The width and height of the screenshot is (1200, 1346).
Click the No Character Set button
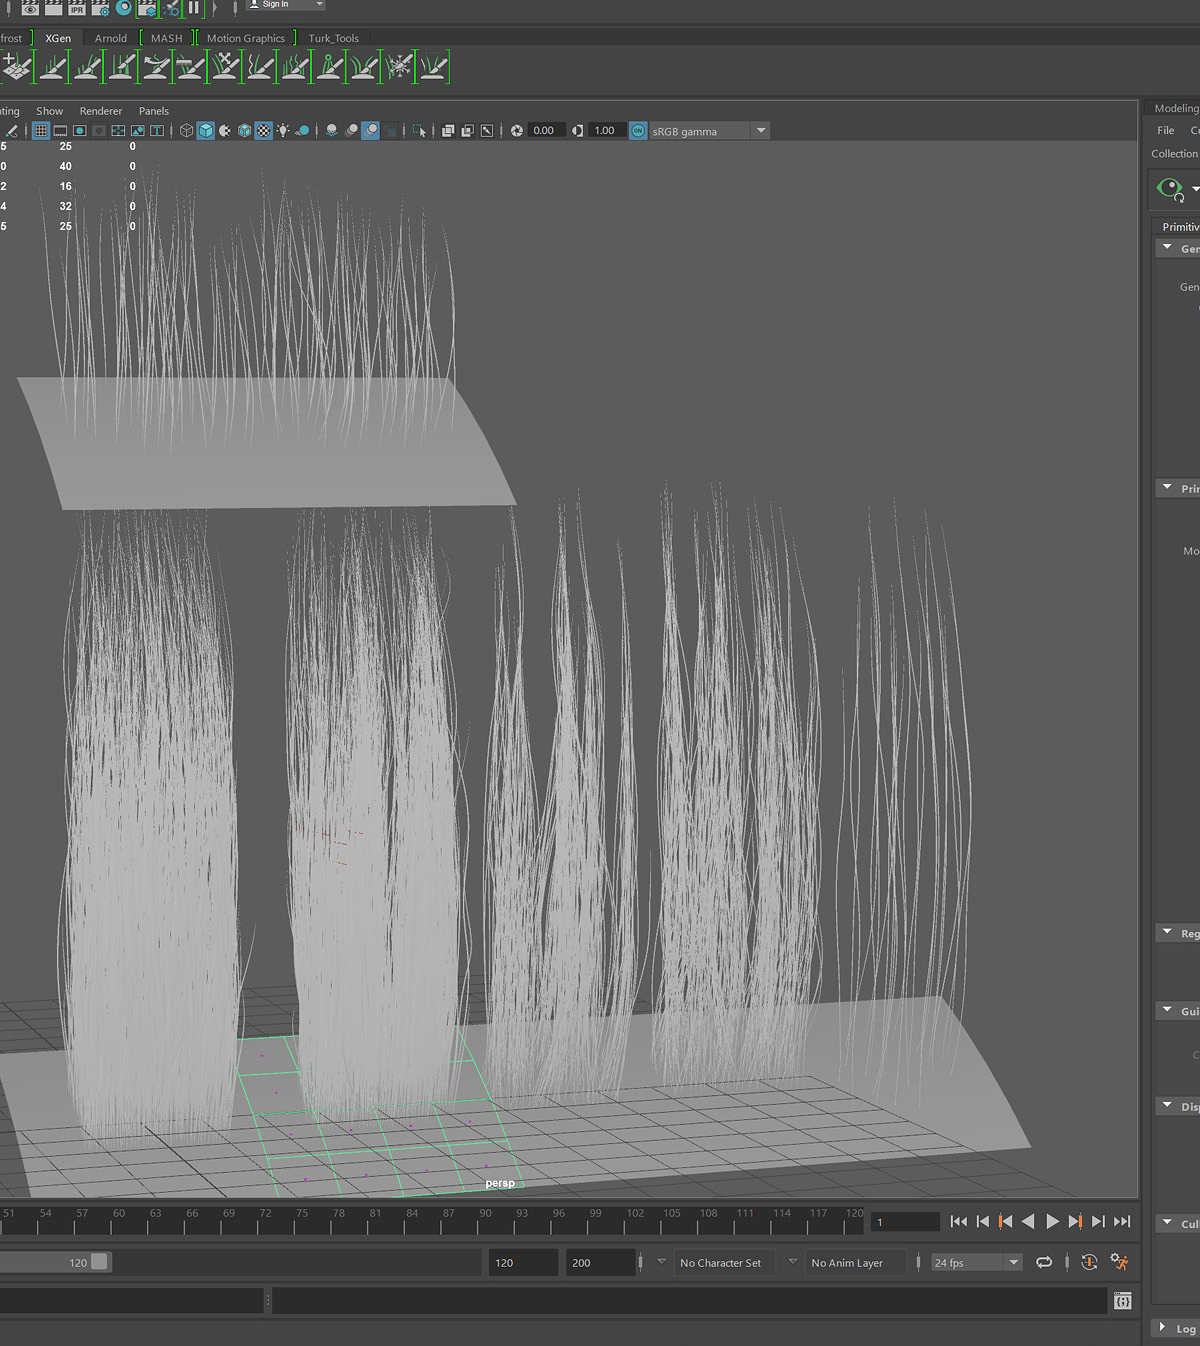720,1263
